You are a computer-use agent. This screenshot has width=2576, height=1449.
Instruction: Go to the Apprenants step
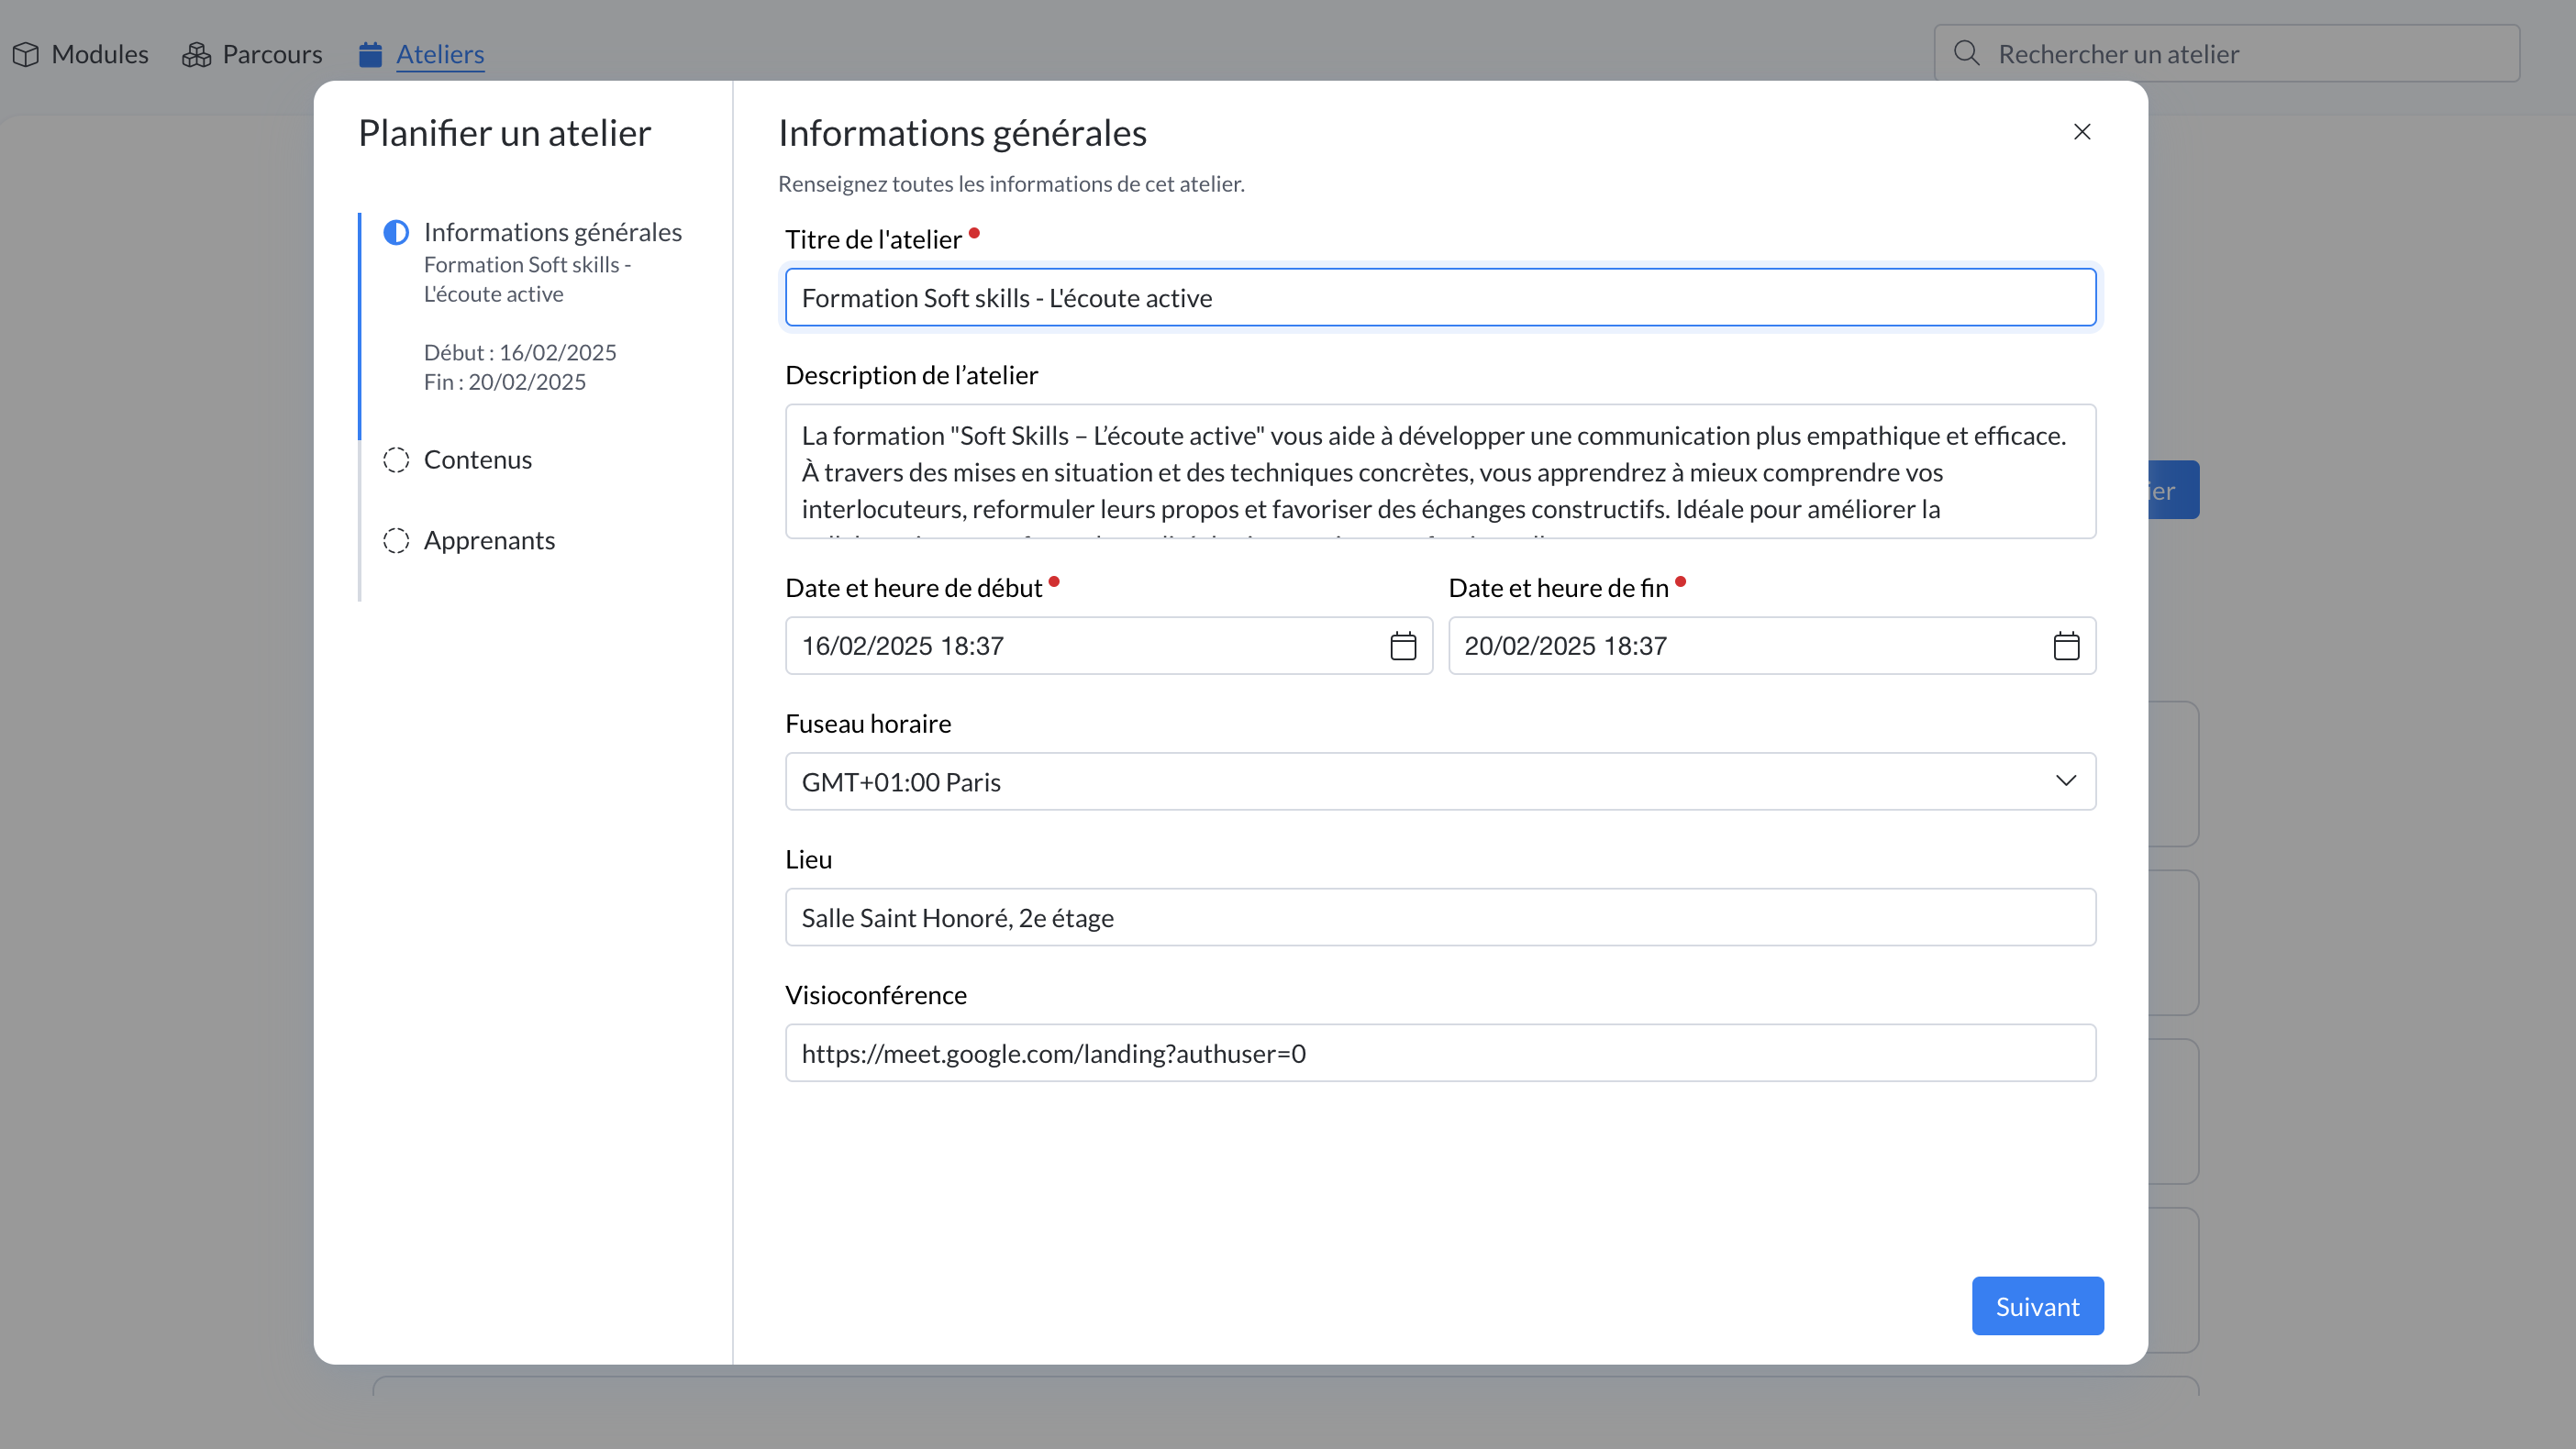click(489, 541)
